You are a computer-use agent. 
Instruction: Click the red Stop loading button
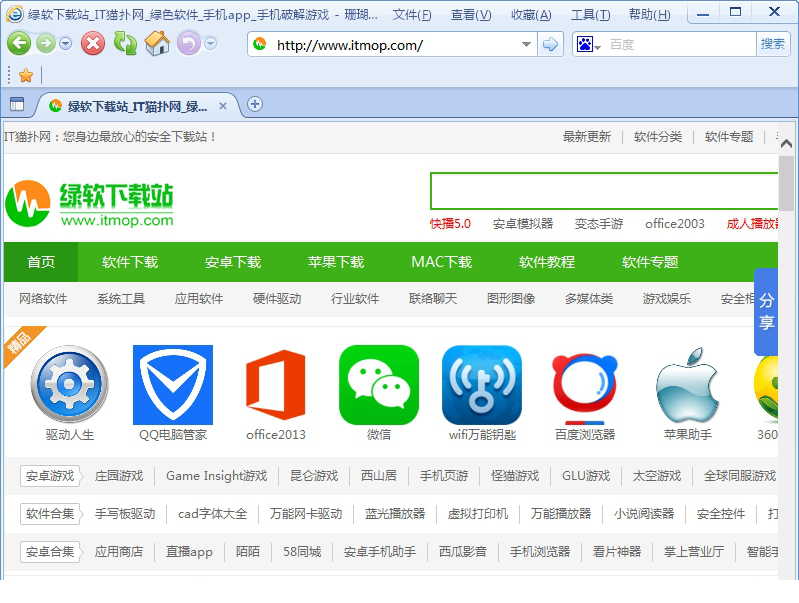[93, 44]
